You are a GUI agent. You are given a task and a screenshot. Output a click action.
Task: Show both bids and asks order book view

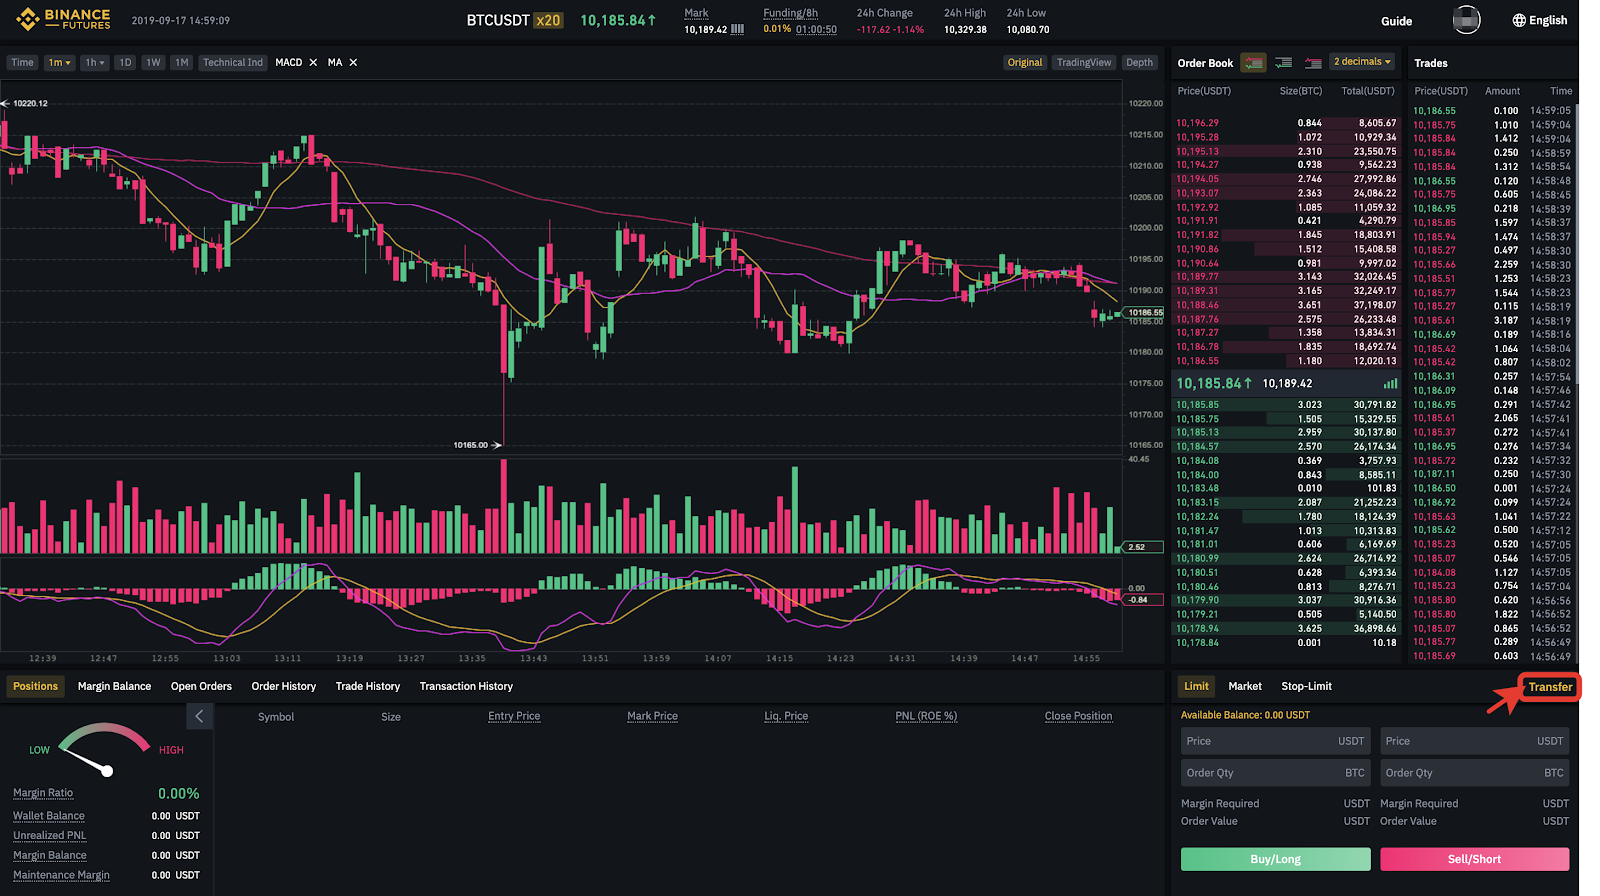point(1253,62)
